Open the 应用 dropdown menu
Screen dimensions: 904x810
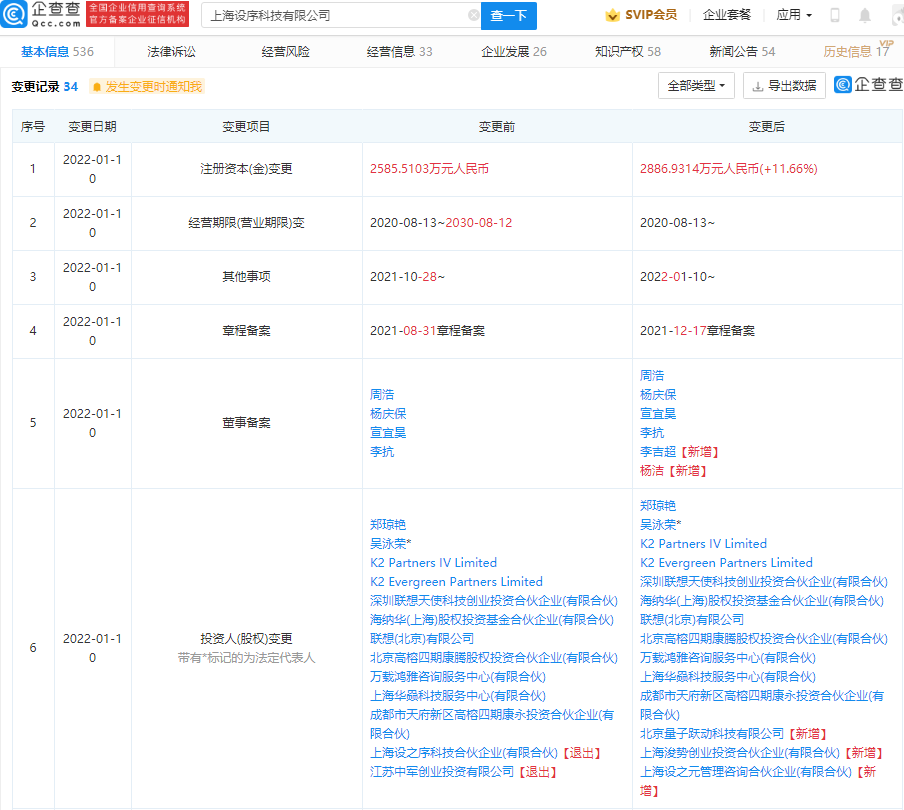coord(794,15)
